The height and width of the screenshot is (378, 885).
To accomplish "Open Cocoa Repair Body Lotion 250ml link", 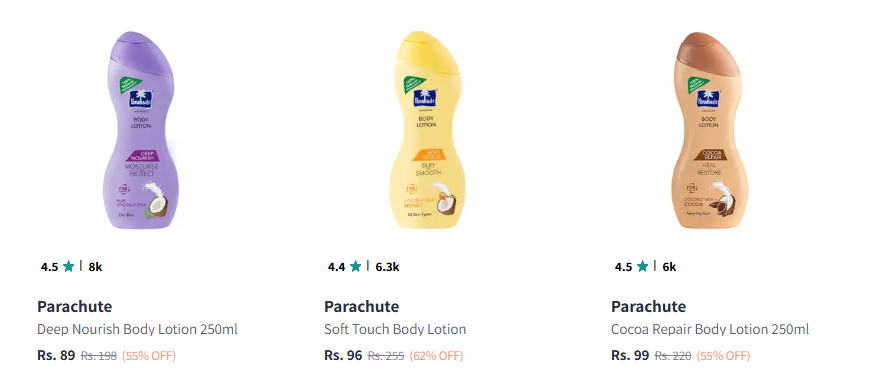I will [x=710, y=329].
